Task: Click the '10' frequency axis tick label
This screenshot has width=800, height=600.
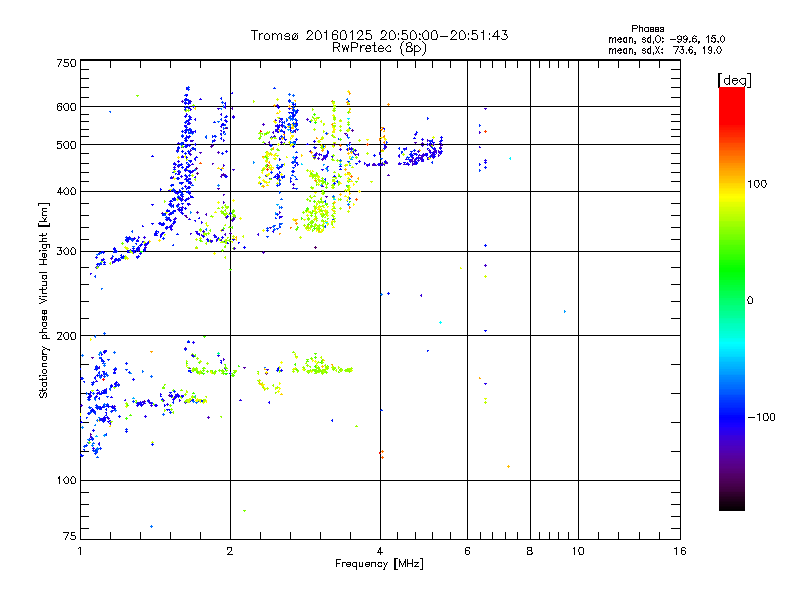Action: pos(578,551)
